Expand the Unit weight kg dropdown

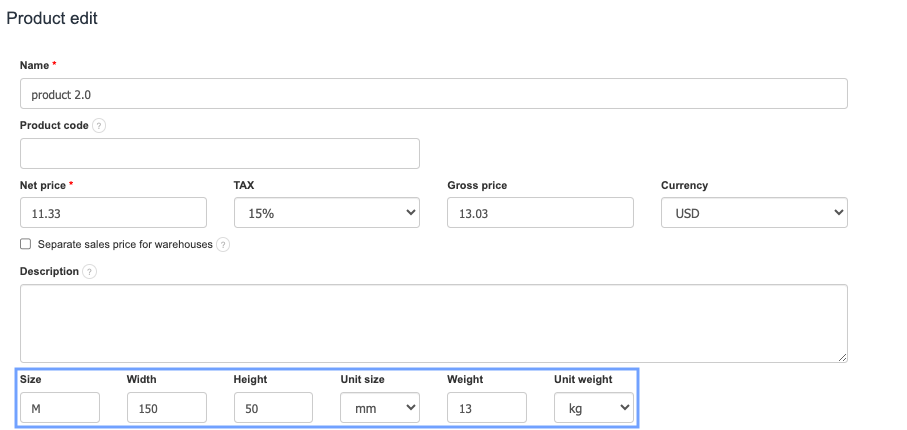[x=593, y=407]
